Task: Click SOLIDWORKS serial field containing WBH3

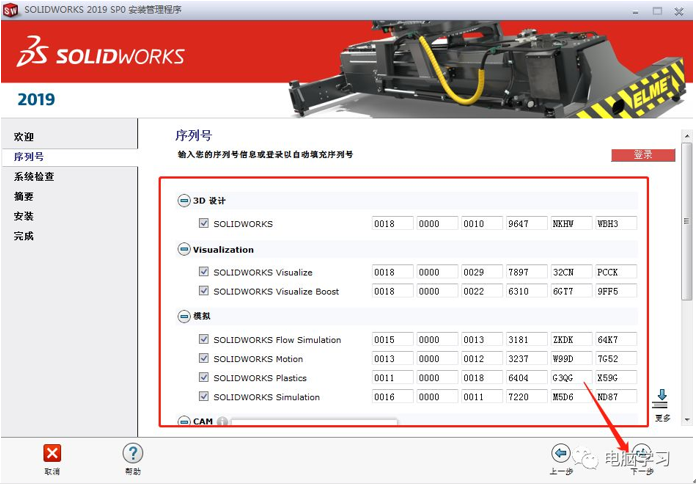Action: point(616,223)
